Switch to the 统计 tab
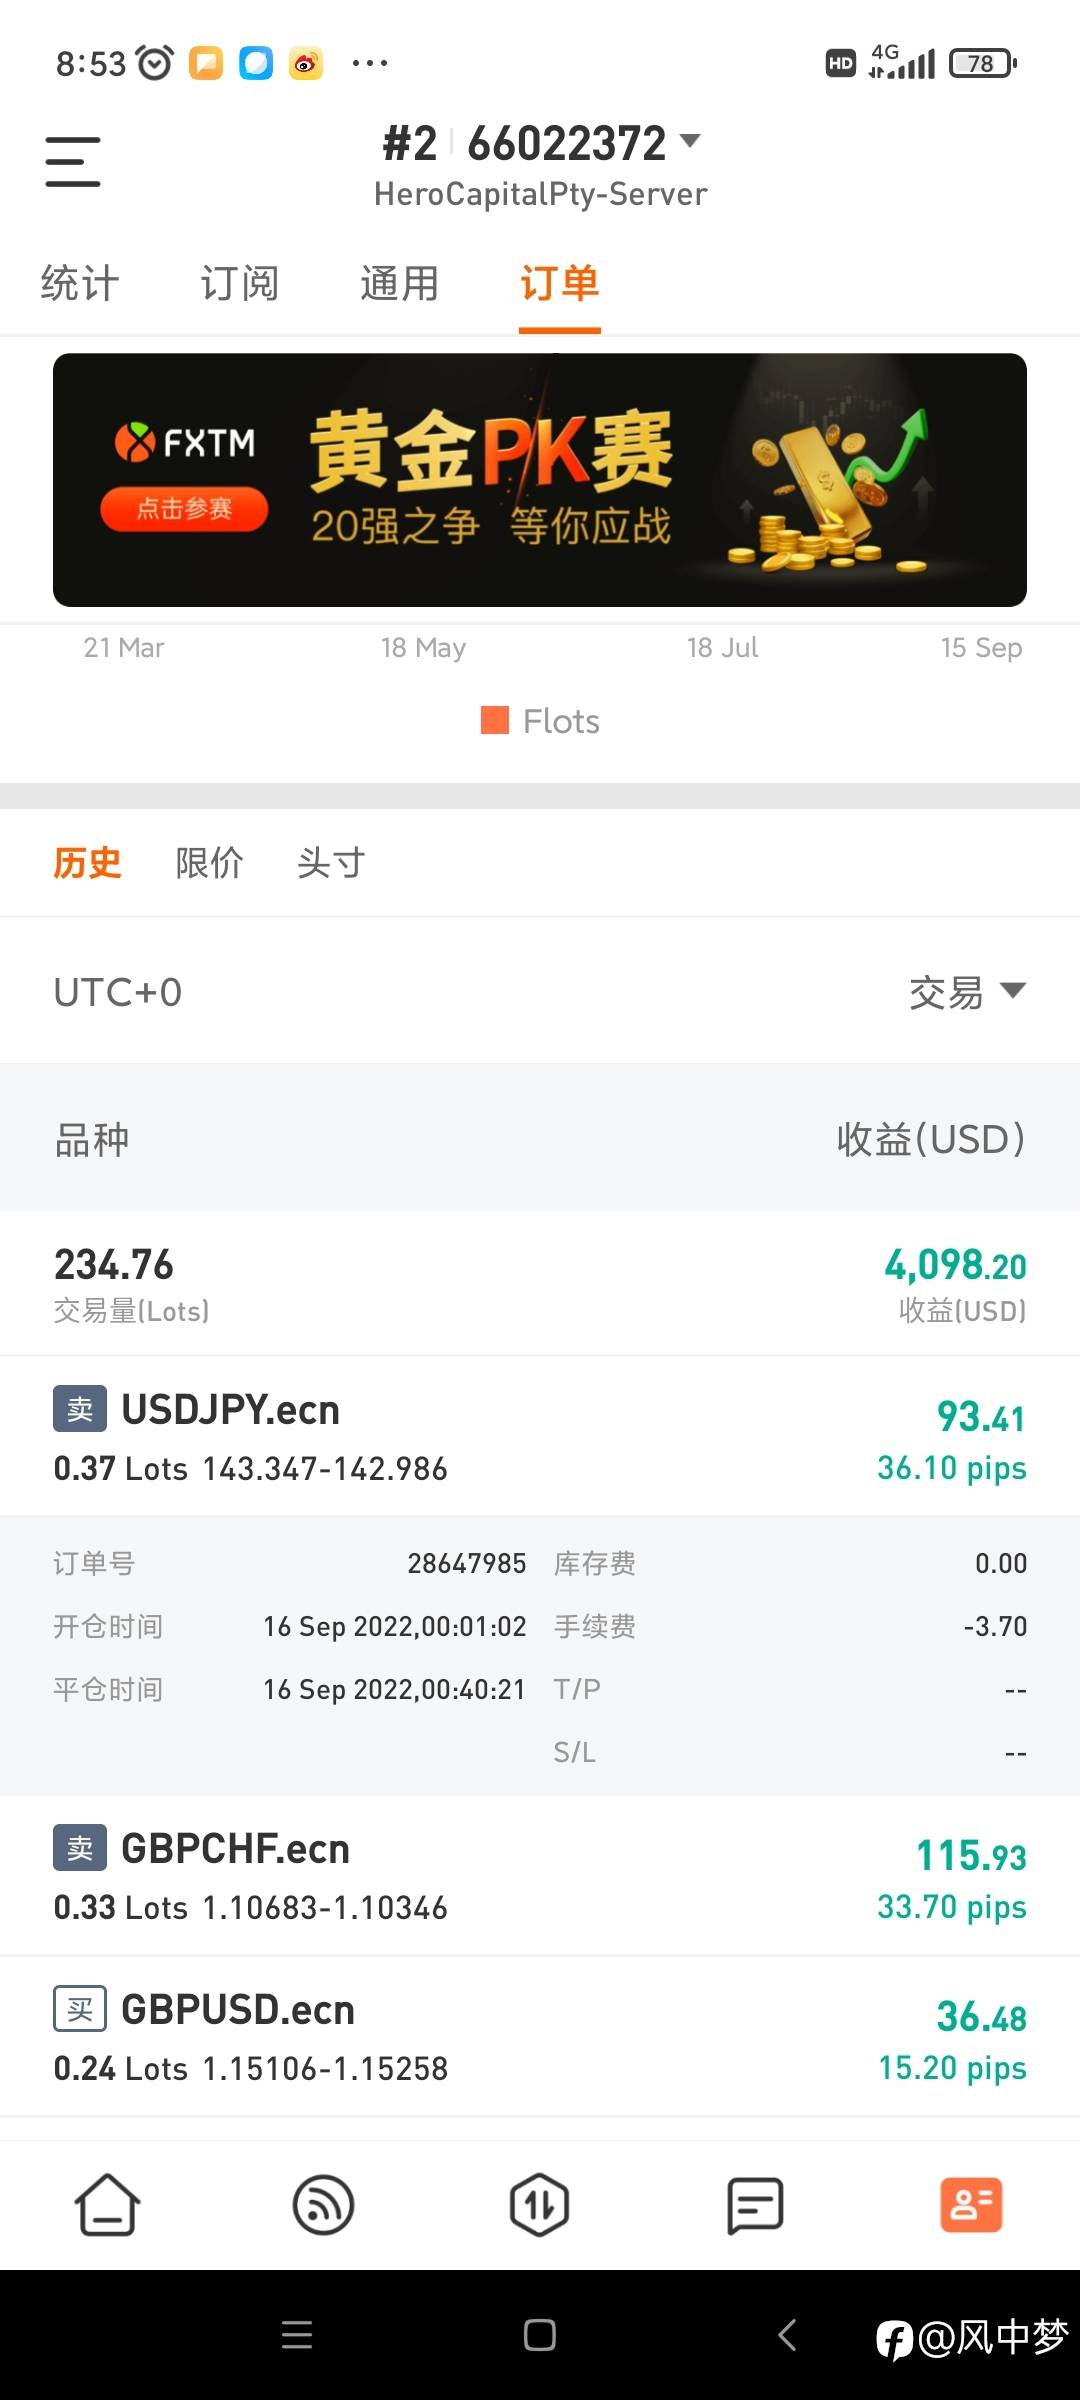1080x2400 pixels. click(80, 283)
